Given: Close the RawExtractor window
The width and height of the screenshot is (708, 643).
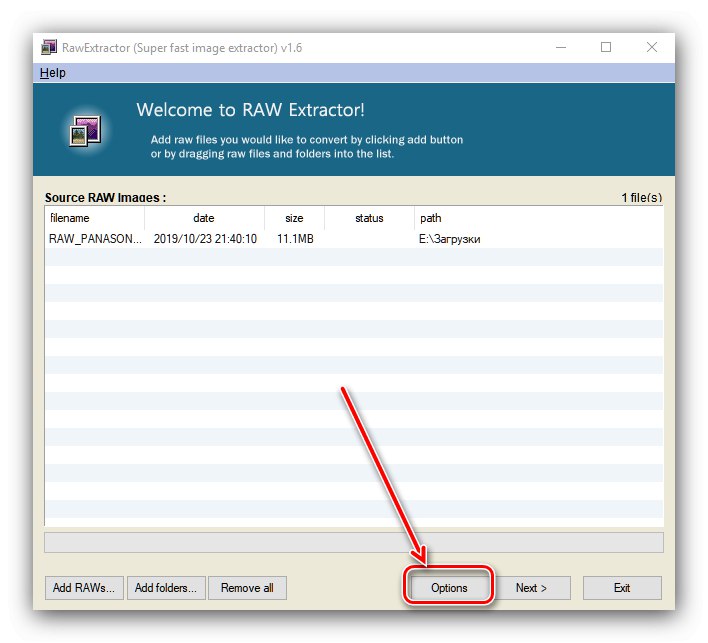Looking at the screenshot, I should click(652, 47).
